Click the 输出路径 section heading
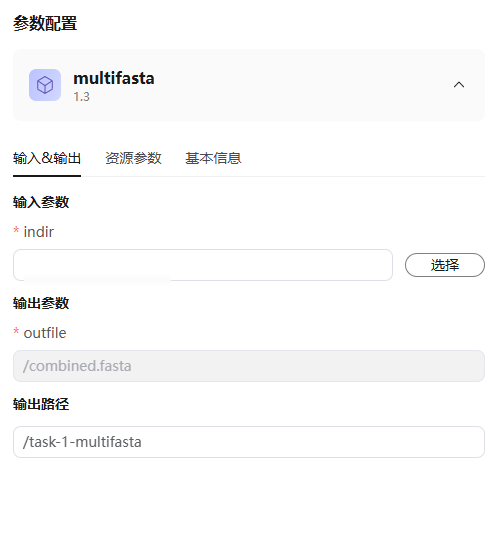The image size is (498, 553). pos(41,404)
